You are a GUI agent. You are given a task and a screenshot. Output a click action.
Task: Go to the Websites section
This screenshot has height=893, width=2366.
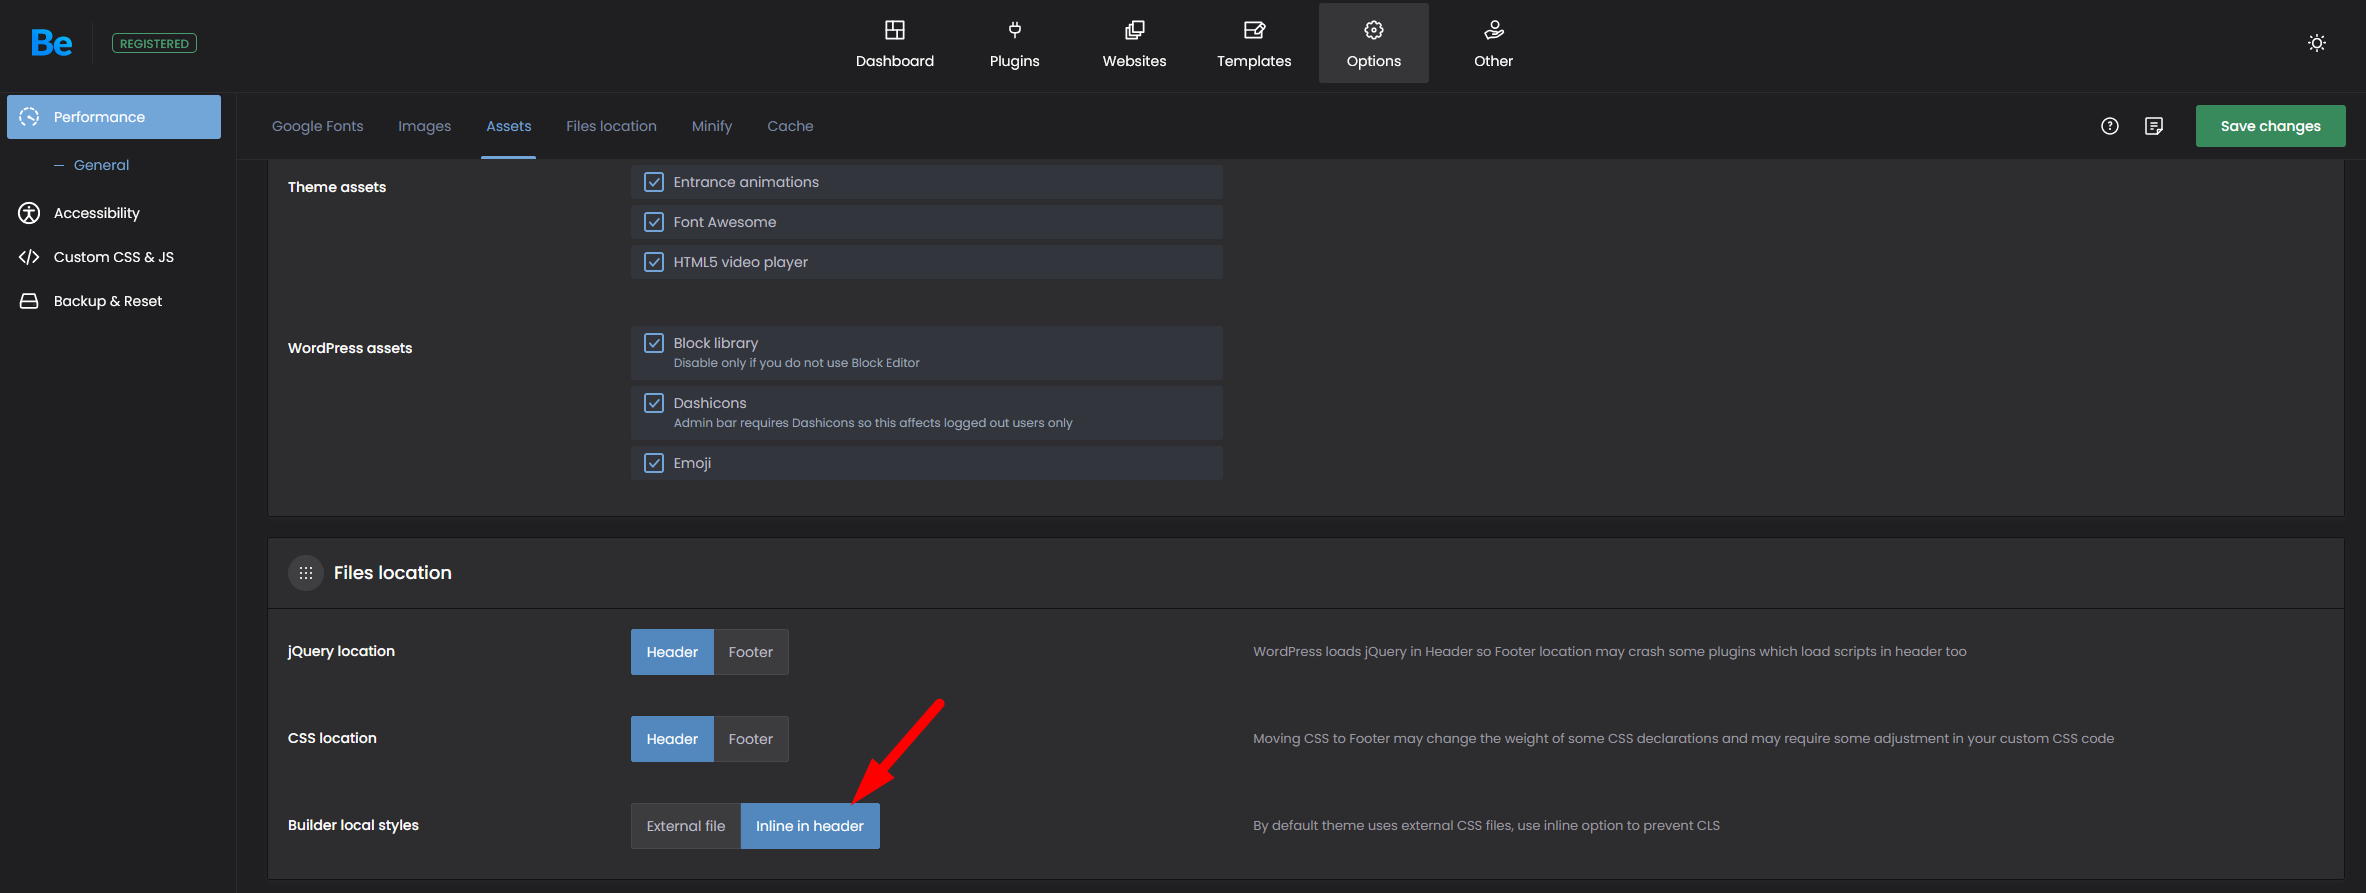[1134, 44]
